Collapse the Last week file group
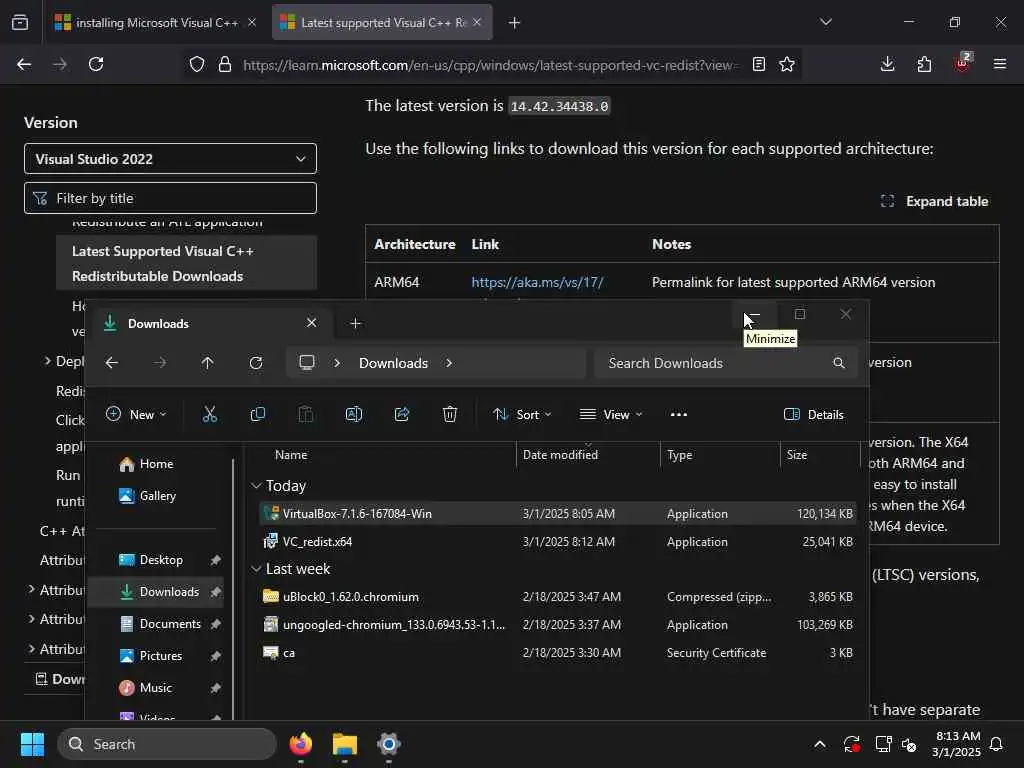 click(x=256, y=568)
